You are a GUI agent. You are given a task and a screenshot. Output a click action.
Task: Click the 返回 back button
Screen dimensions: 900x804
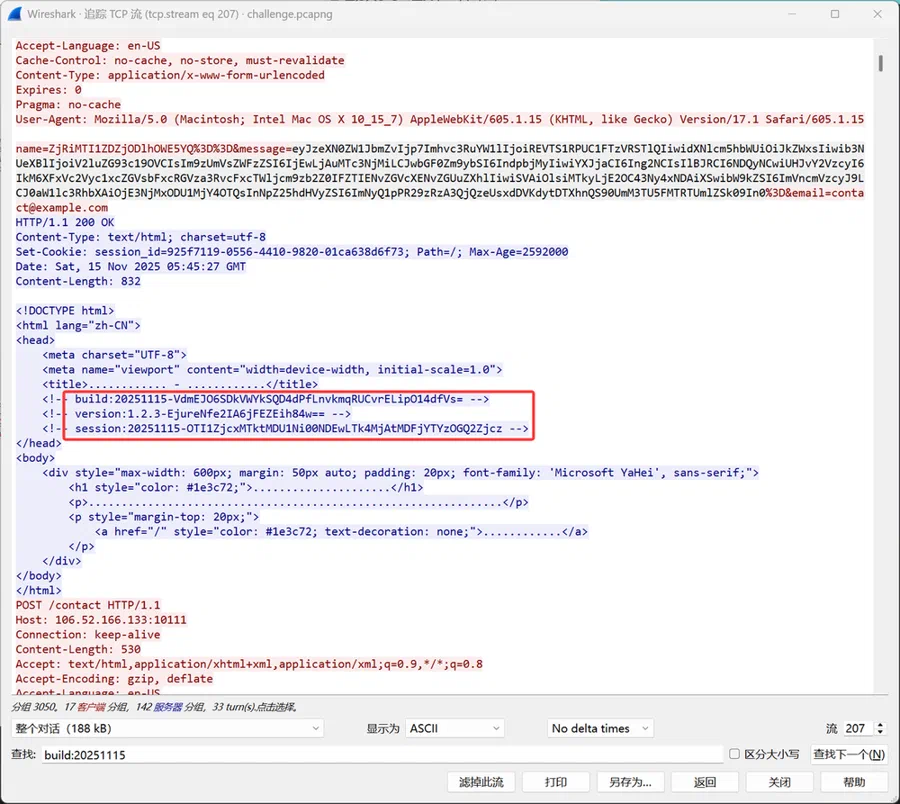pyautogui.click(x=705, y=782)
